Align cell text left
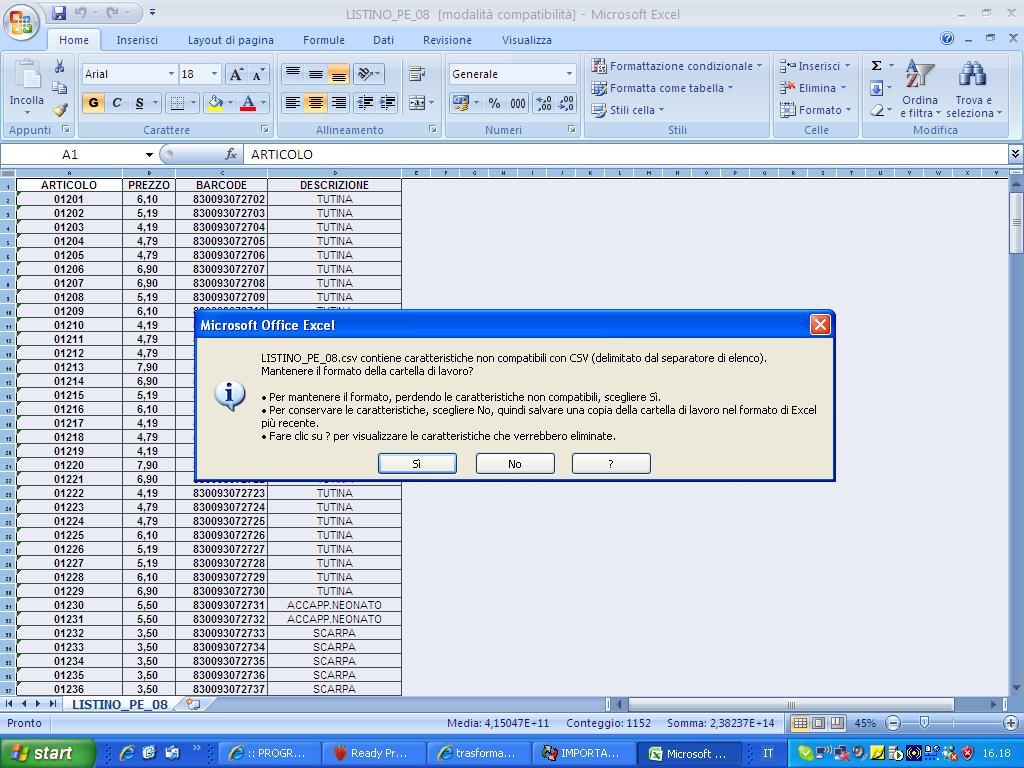 (x=293, y=103)
